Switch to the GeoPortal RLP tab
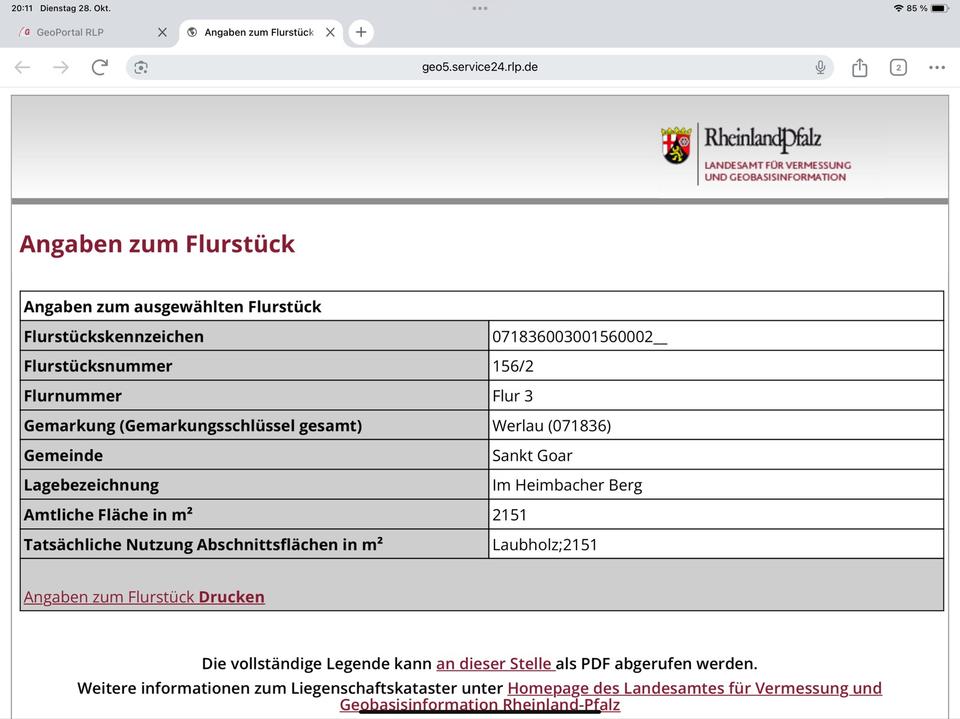Image resolution: width=960 pixels, height=719 pixels. pyautogui.click(x=80, y=32)
